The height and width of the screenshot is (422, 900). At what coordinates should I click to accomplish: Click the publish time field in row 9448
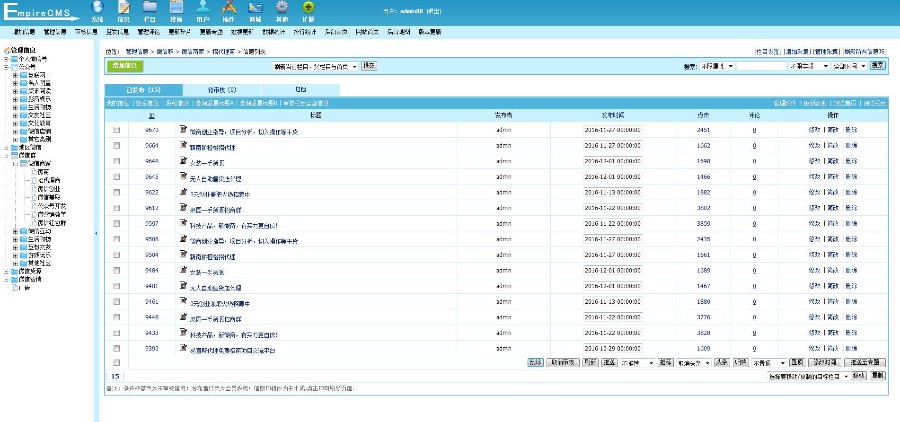(612, 317)
